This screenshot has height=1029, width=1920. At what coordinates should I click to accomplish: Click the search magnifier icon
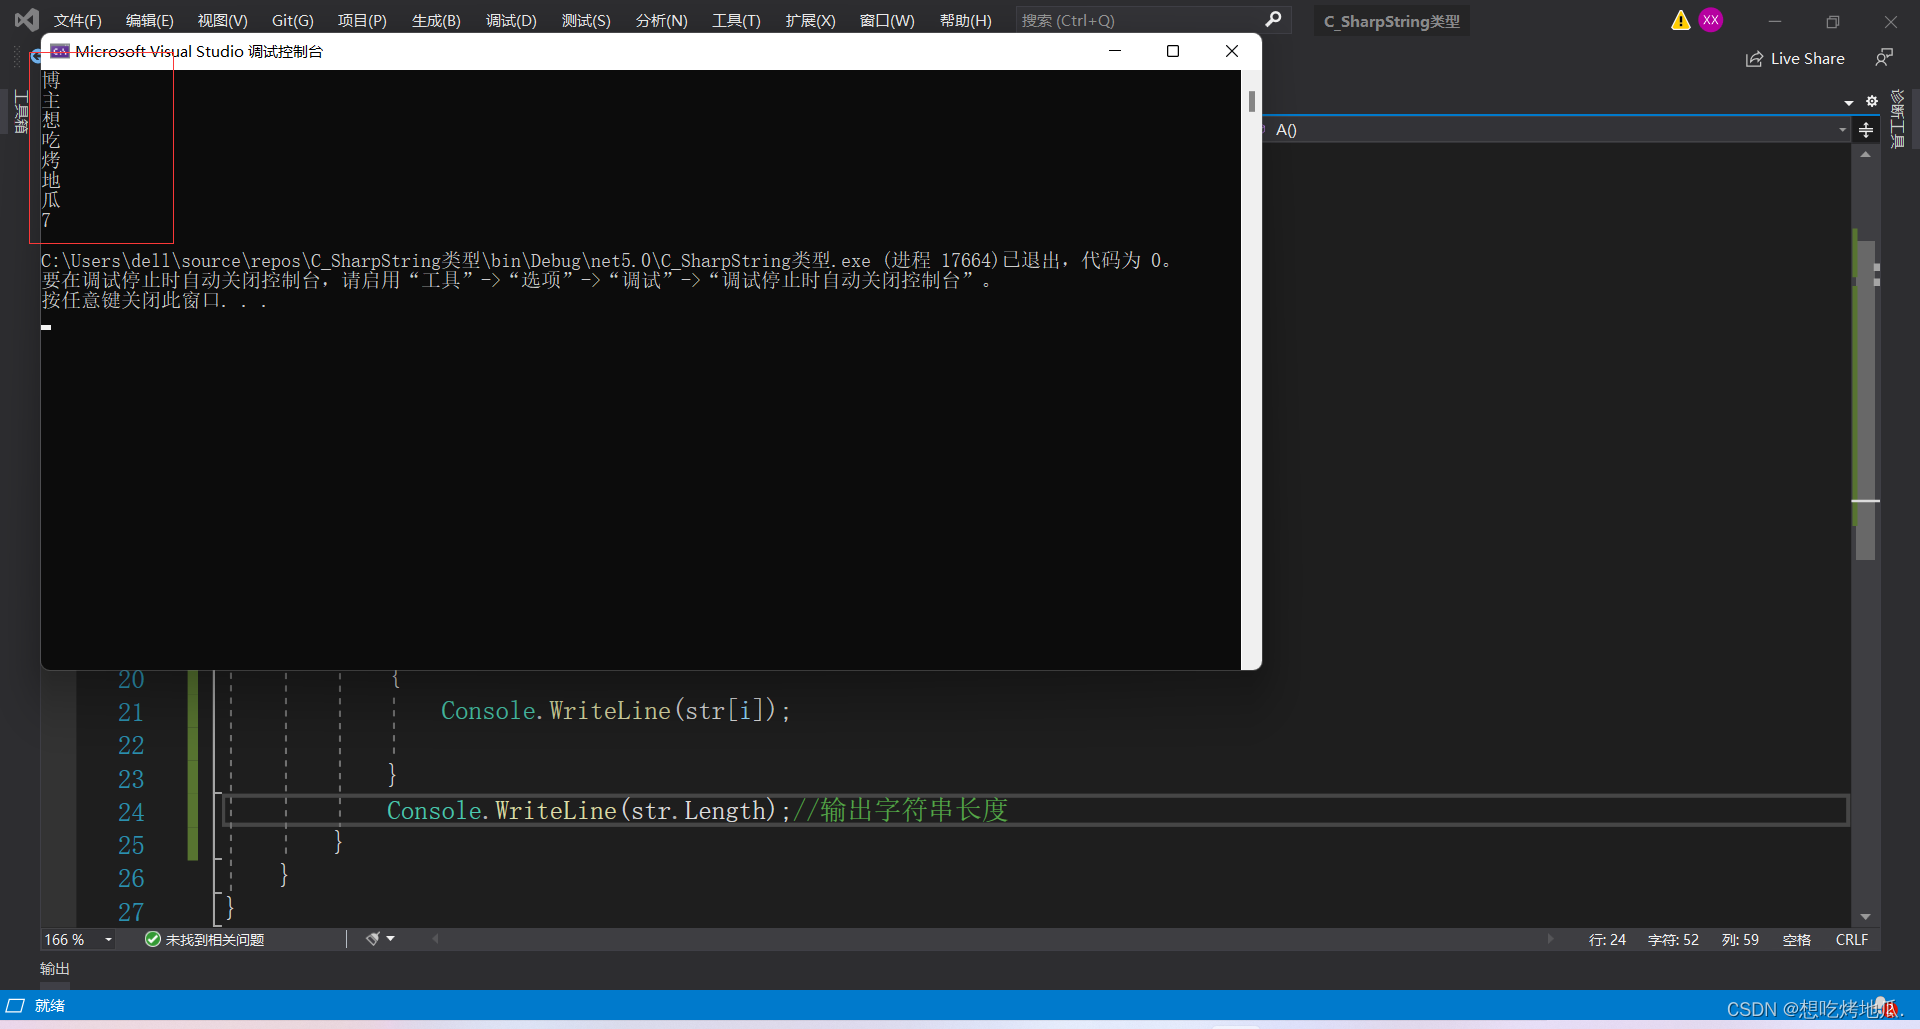(x=1274, y=20)
